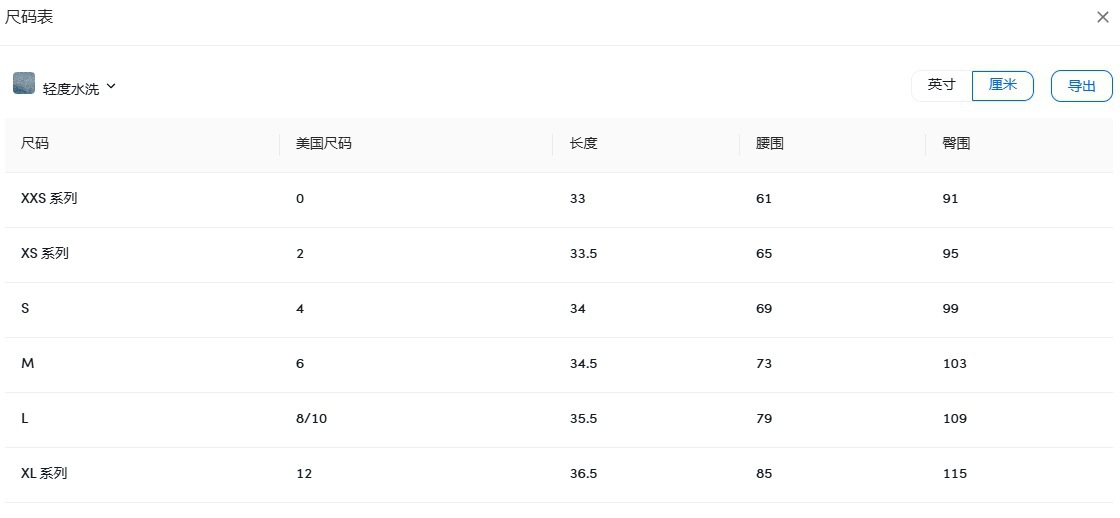Click the 臀围 column header
This screenshot has height=518, width=1120.
956,143
